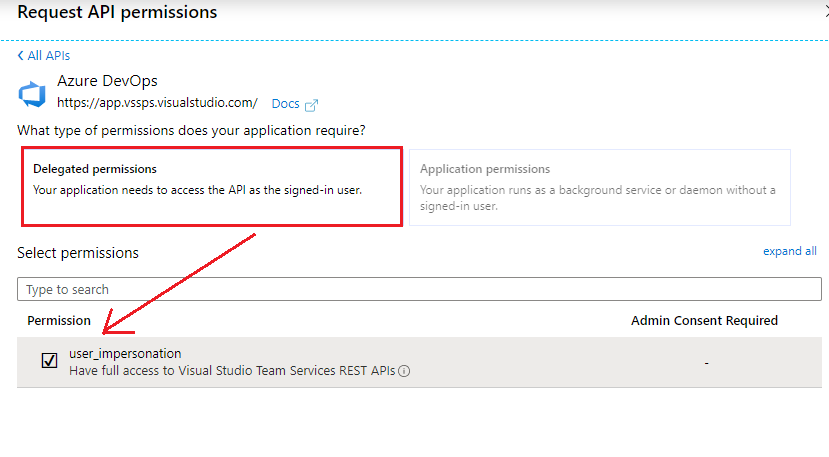
Task: Focus the Type to search field
Action: coord(420,289)
